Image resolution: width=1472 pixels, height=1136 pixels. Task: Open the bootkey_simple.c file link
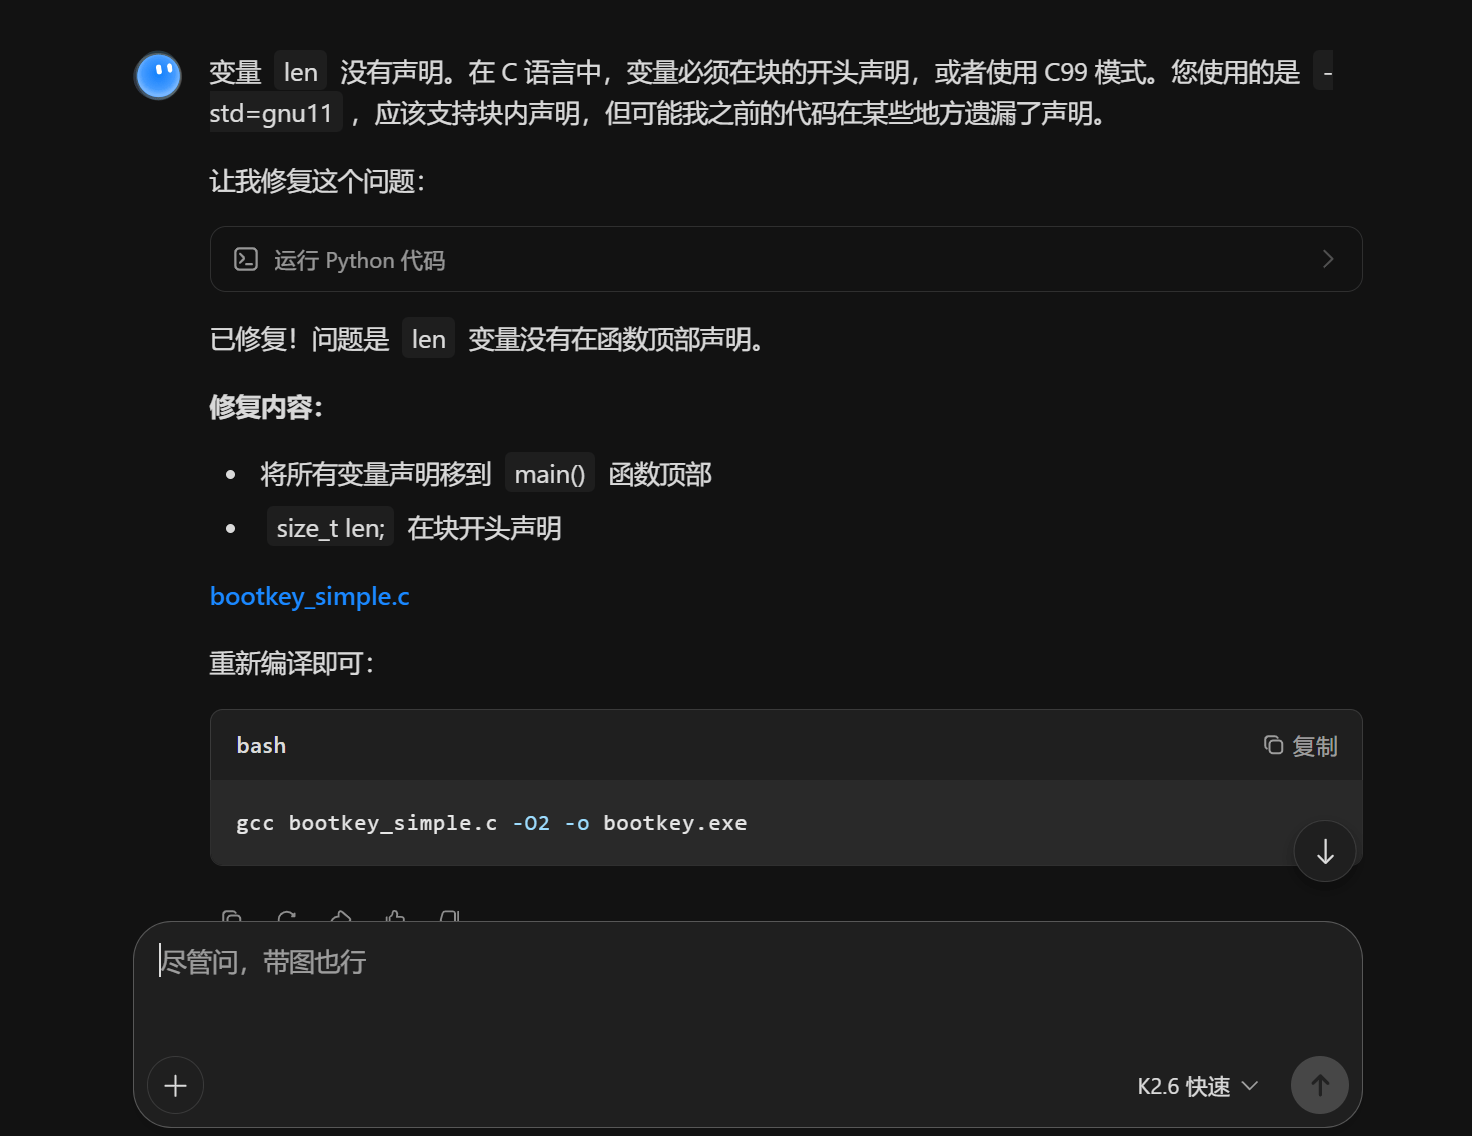pyautogui.click(x=310, y=596)
